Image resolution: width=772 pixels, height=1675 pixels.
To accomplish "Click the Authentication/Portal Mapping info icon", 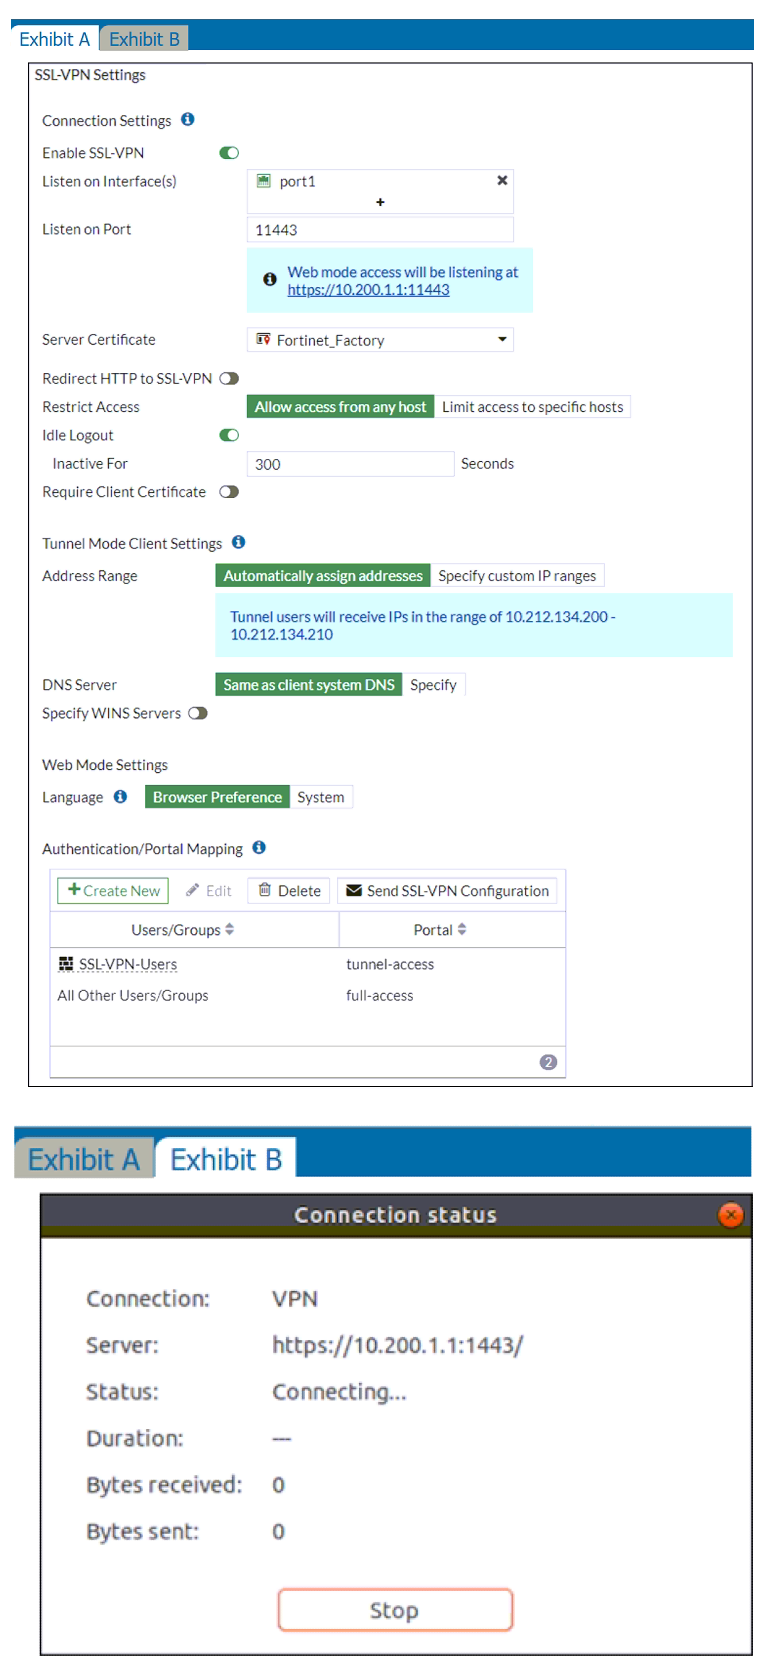I will pos(259,847).
